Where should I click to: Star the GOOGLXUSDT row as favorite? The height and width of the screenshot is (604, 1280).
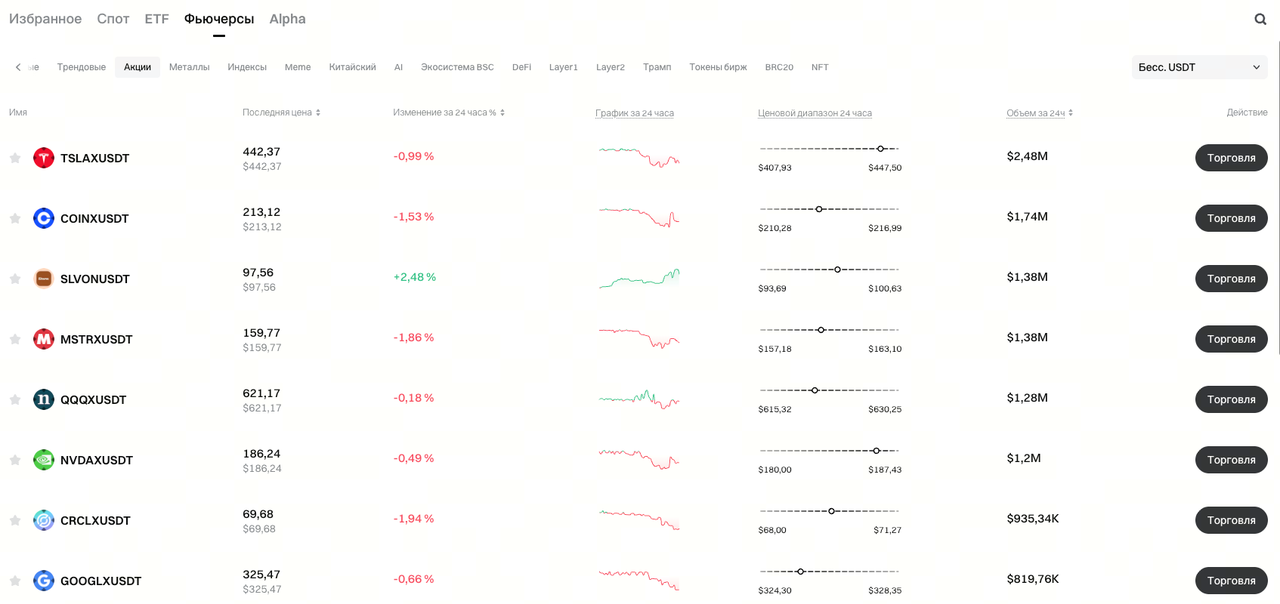[x=15, y=581]
